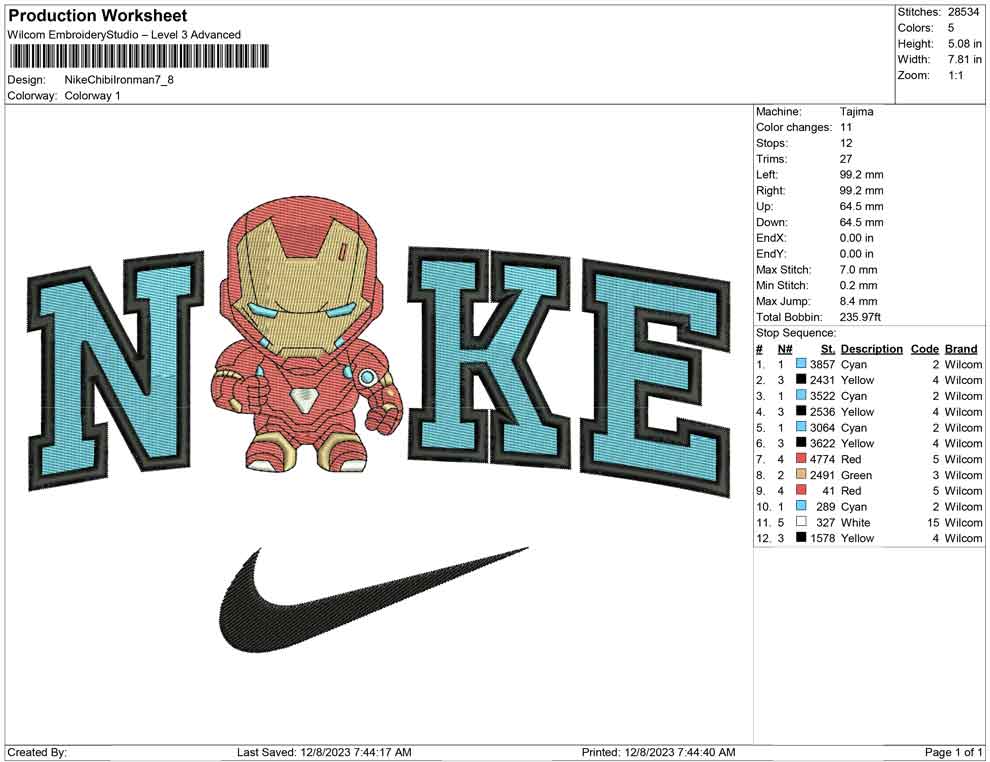Screen dimensions: 990x762
Task: Click the Page 1 of 1 indicator
Action: pos(953,751)
